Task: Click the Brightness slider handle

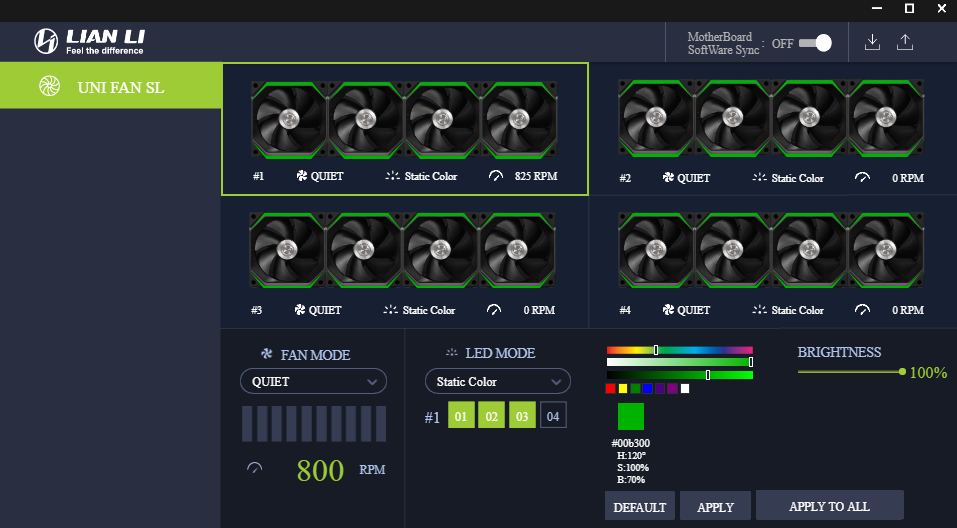Action: pyautogui.click(x=902, y=372)
